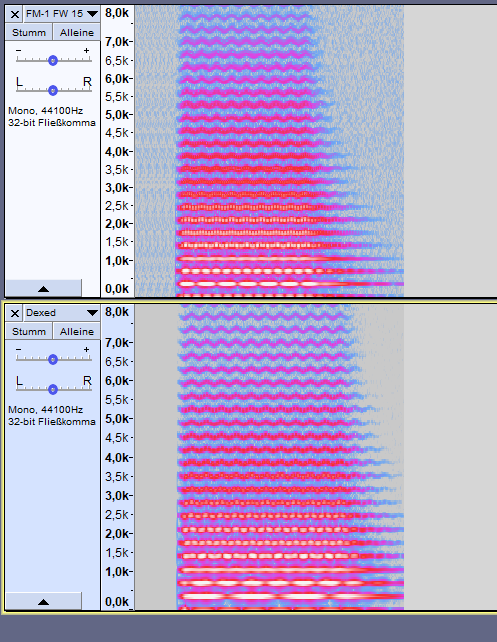The image size is (497, 642).
Task: Mute Dexed track with Stumm button
Action: click(x=29, y=331)
